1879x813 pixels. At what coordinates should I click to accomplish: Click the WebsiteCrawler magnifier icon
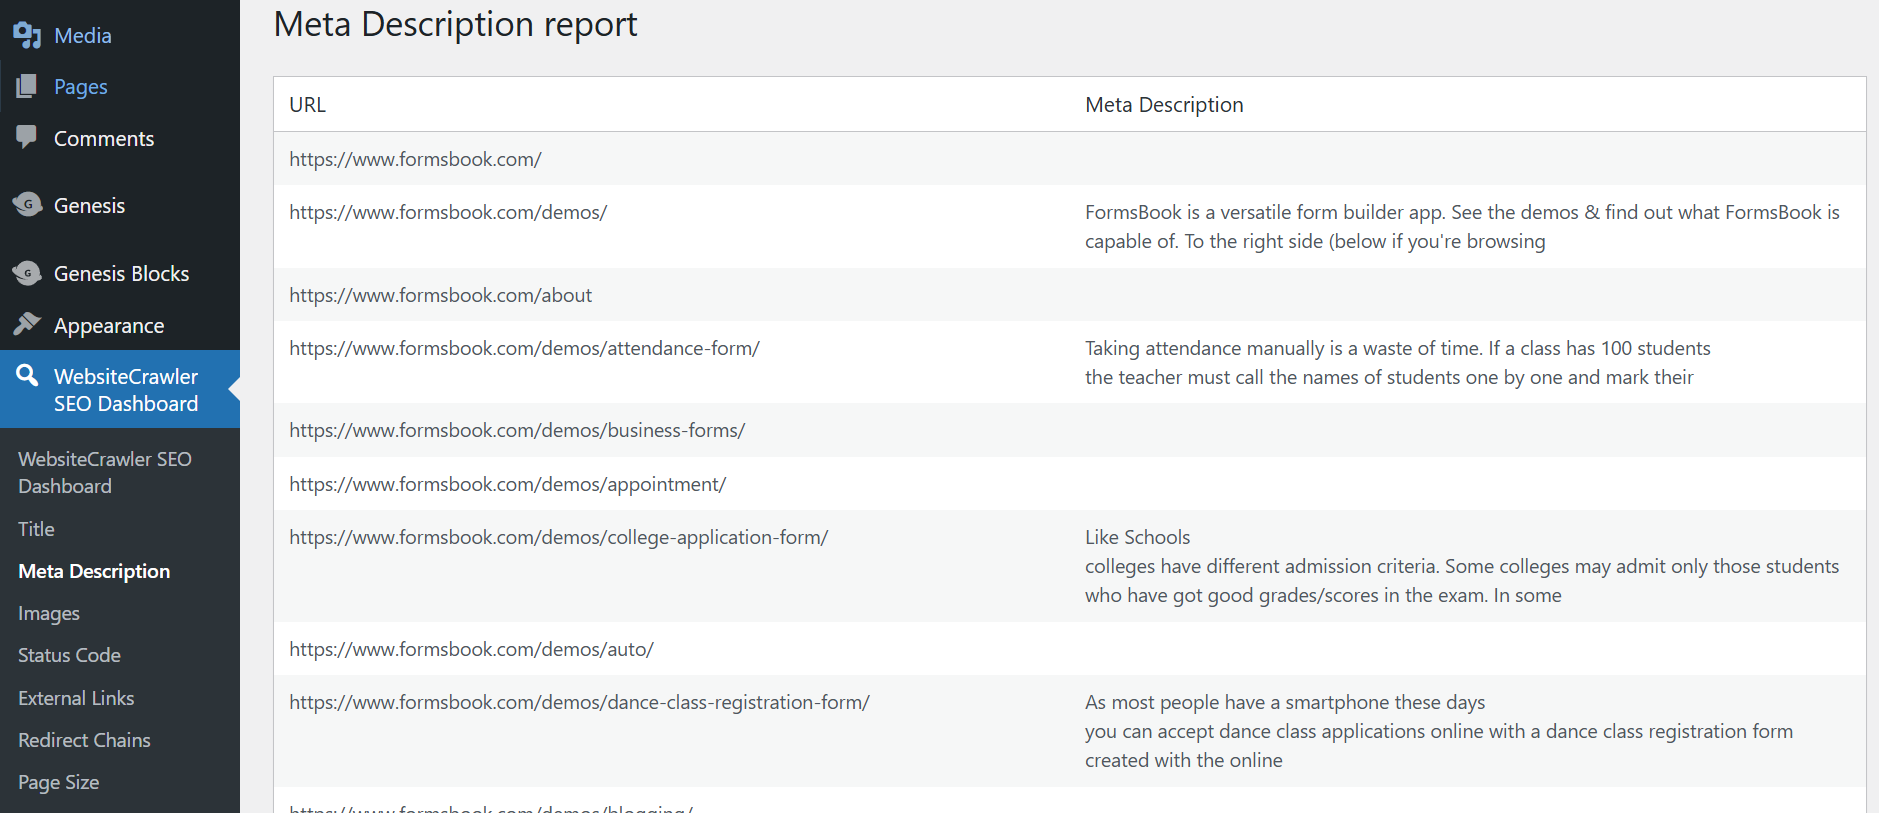(x=27, y=376)
